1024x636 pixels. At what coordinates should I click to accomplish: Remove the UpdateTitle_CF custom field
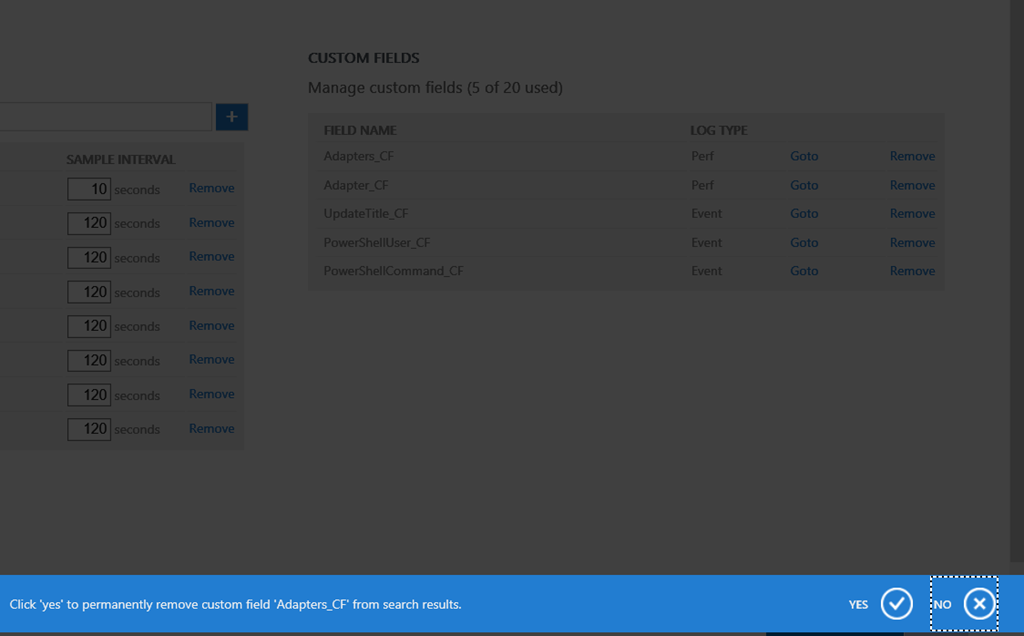click(912, 213)
